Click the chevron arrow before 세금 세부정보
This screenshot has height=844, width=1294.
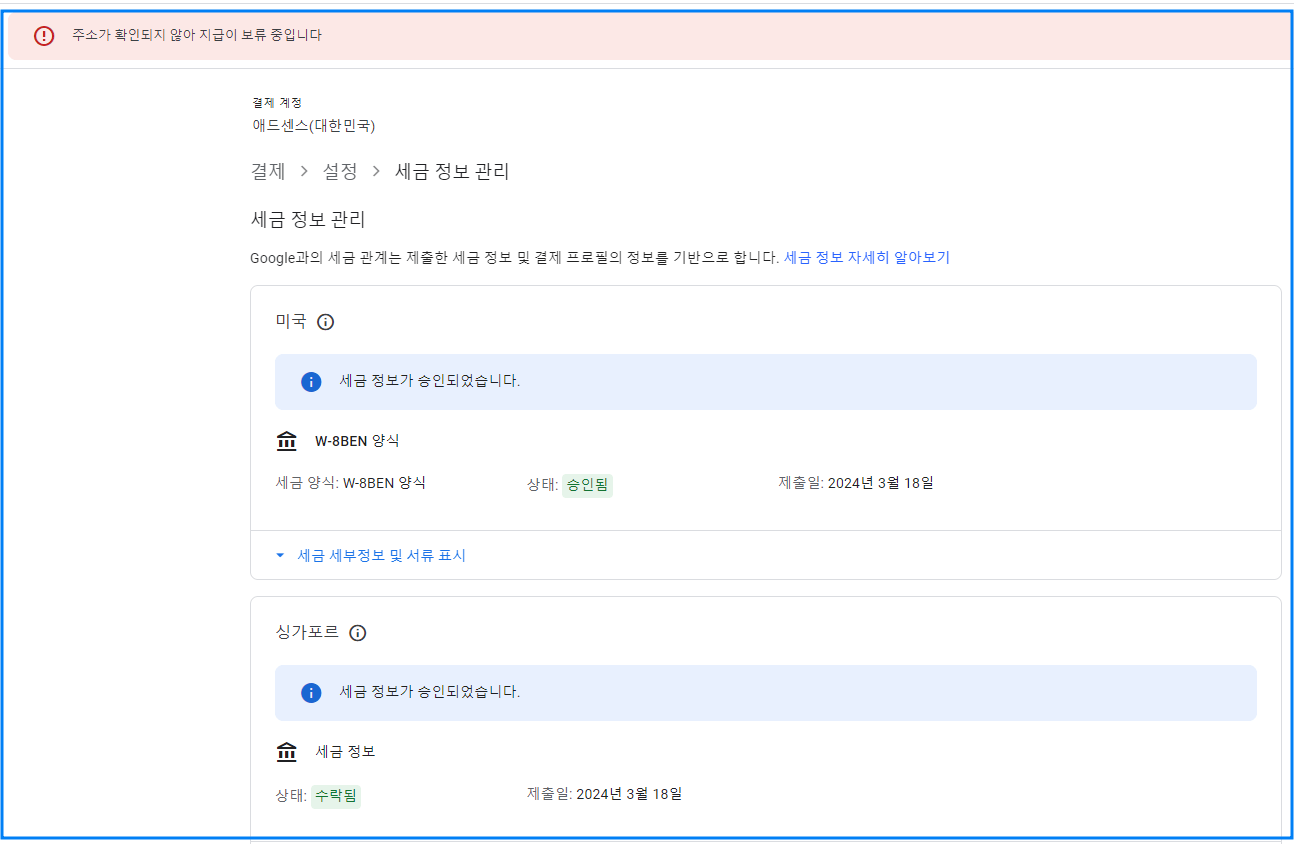point(280,555)
